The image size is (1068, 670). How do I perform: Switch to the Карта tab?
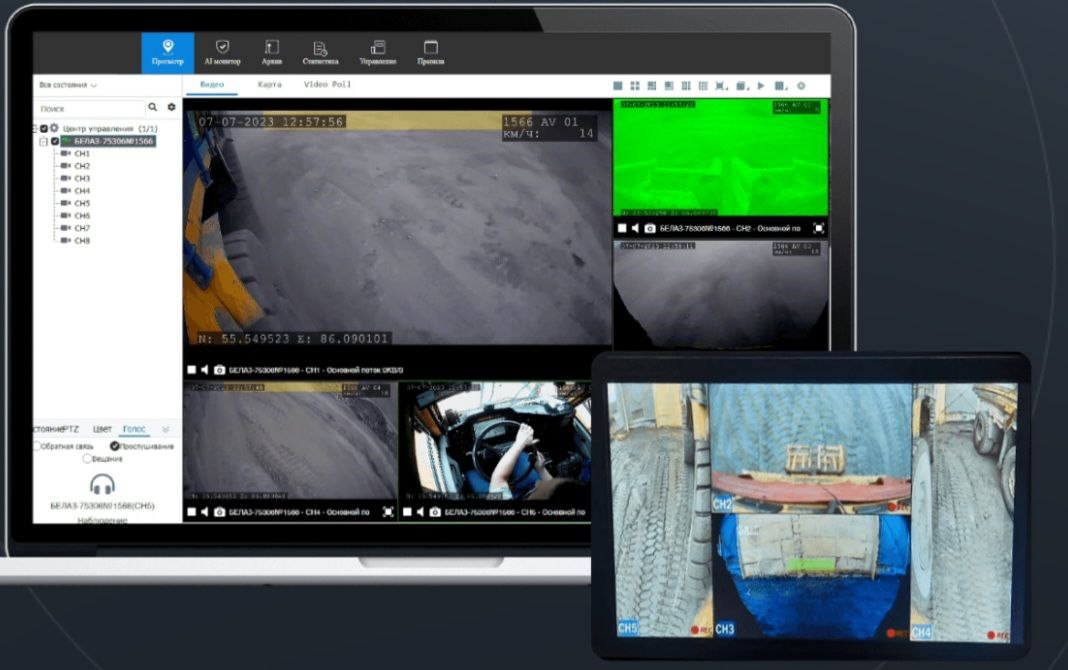pyautogui.click(x=269, y=85)
